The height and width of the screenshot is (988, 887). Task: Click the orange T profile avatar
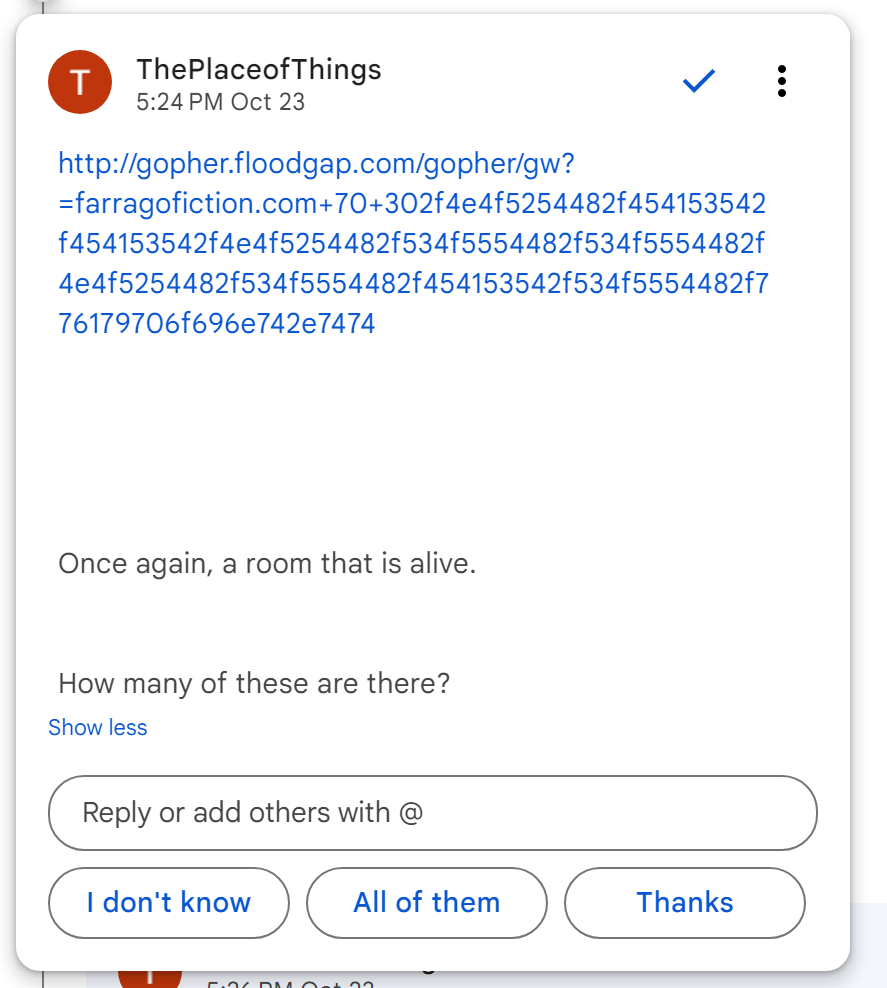pos(81,82)
